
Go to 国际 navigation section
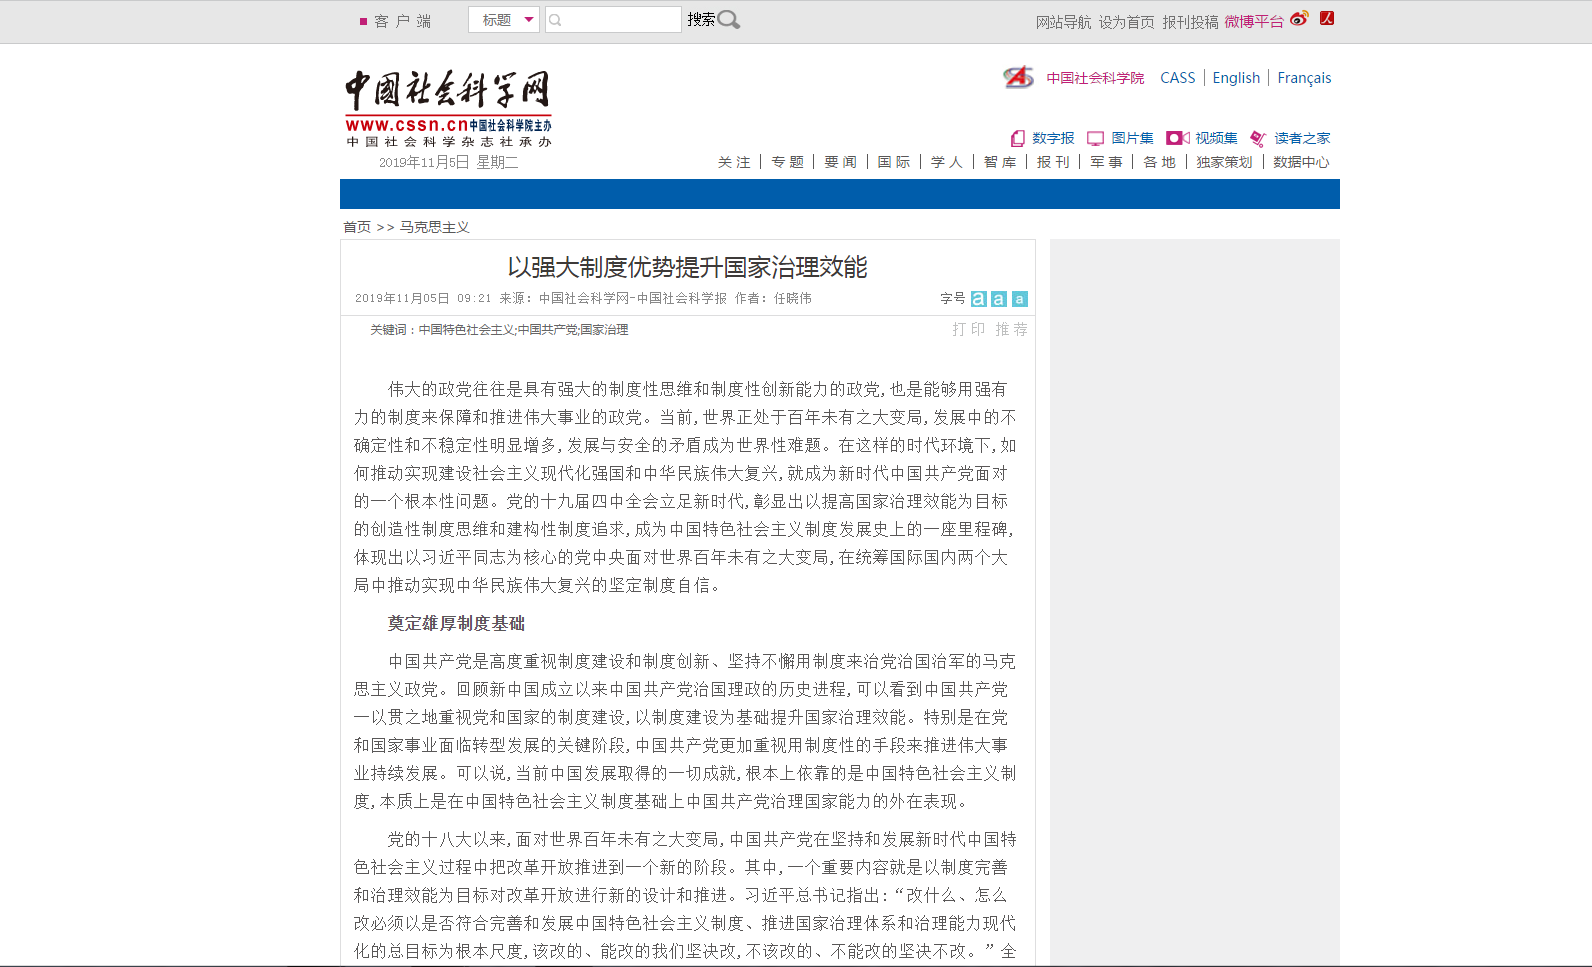[893, 162]
